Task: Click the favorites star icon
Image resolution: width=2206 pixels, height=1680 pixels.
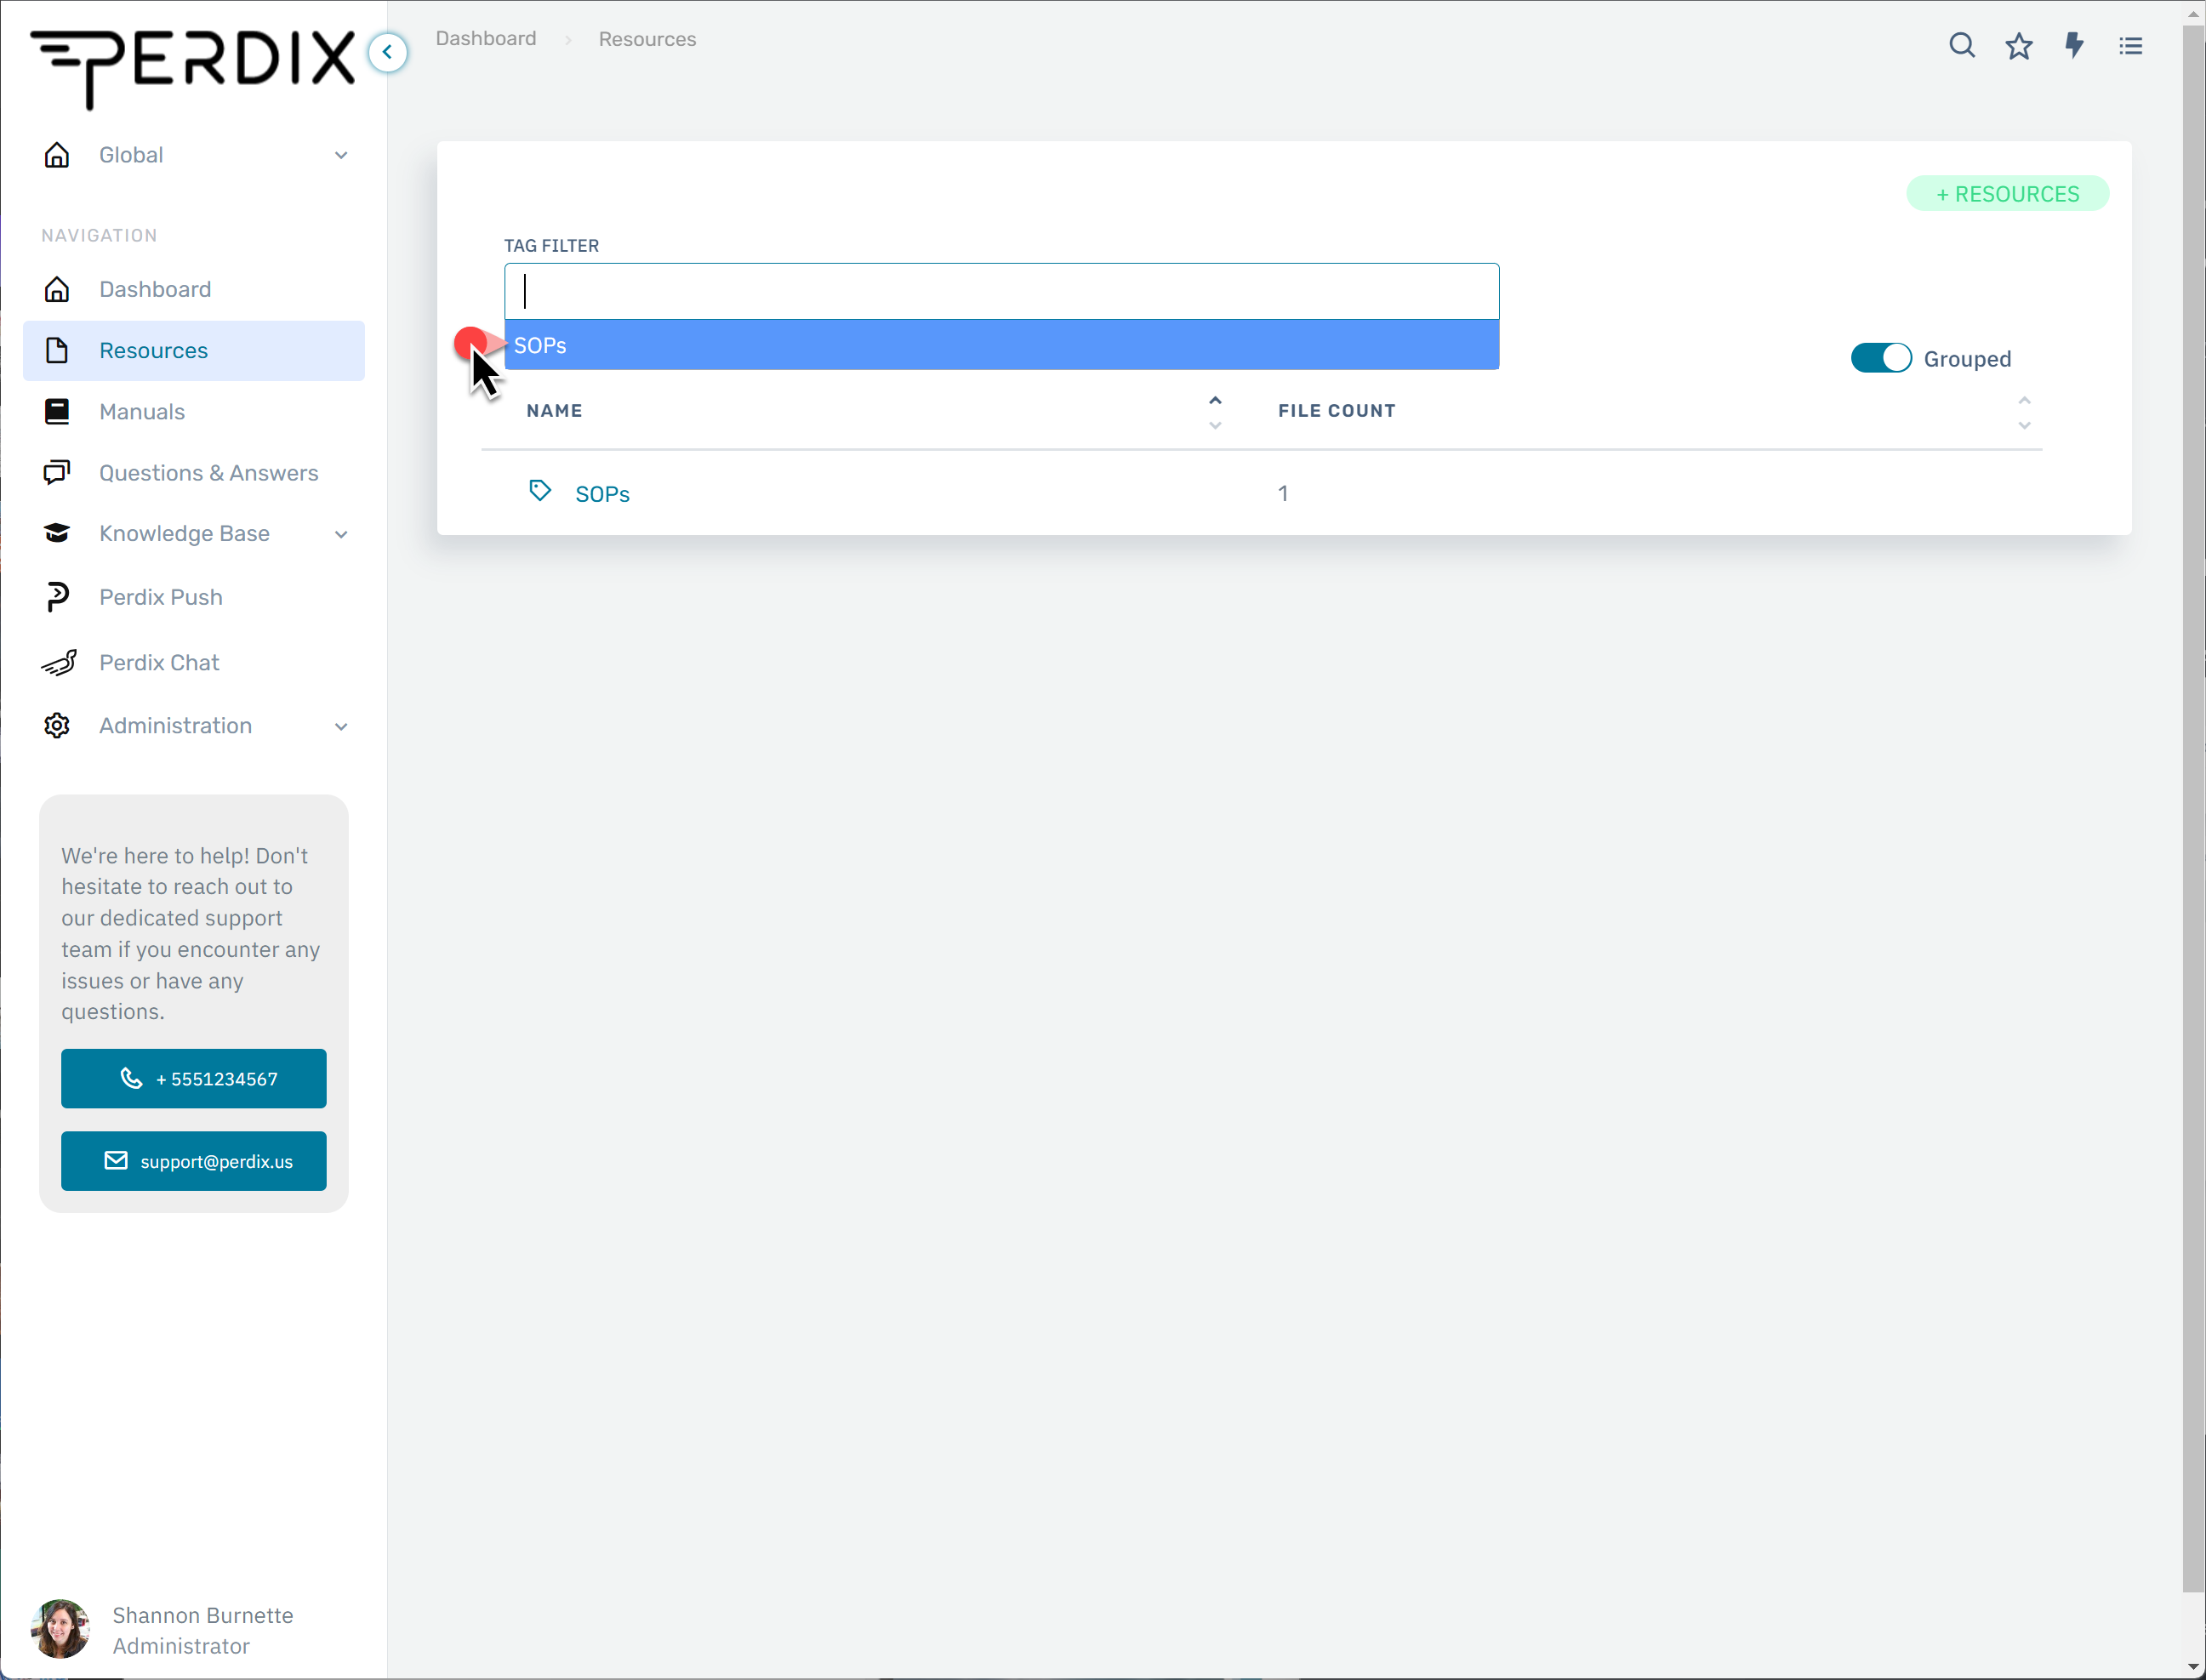Action: coord(2018,46)
